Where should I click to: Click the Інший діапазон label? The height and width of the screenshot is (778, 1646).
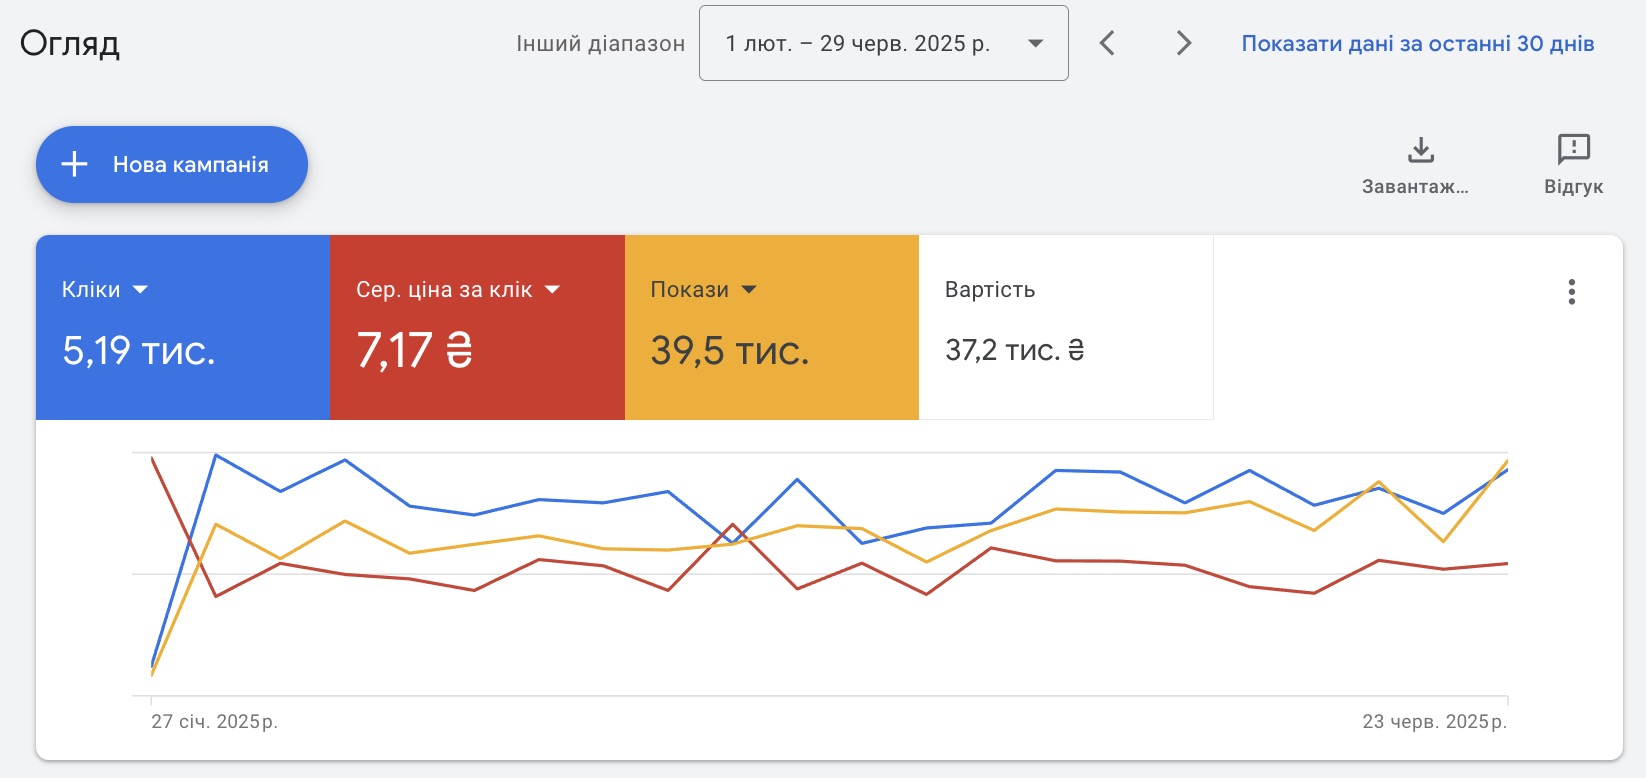[600, 44]
